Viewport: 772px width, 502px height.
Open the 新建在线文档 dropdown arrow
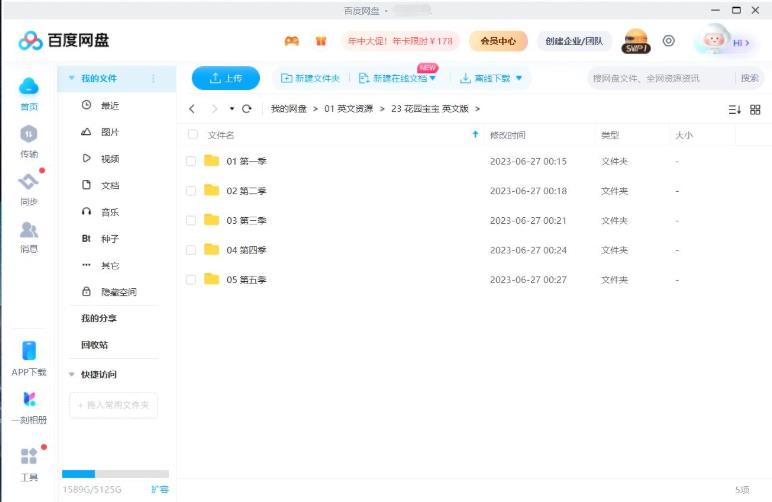(x=433, y=78)
